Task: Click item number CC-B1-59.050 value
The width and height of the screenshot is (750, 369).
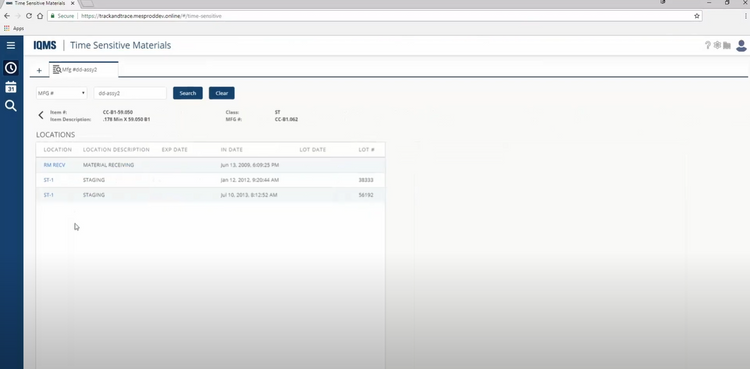Action: (x=118, y=112)
